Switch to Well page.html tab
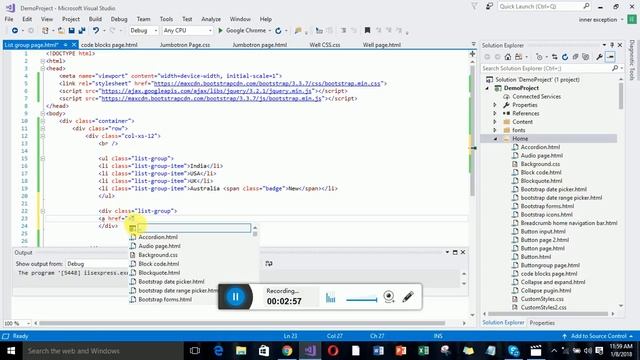This screenshot has width=640, height=360. [x=382, y=45]
